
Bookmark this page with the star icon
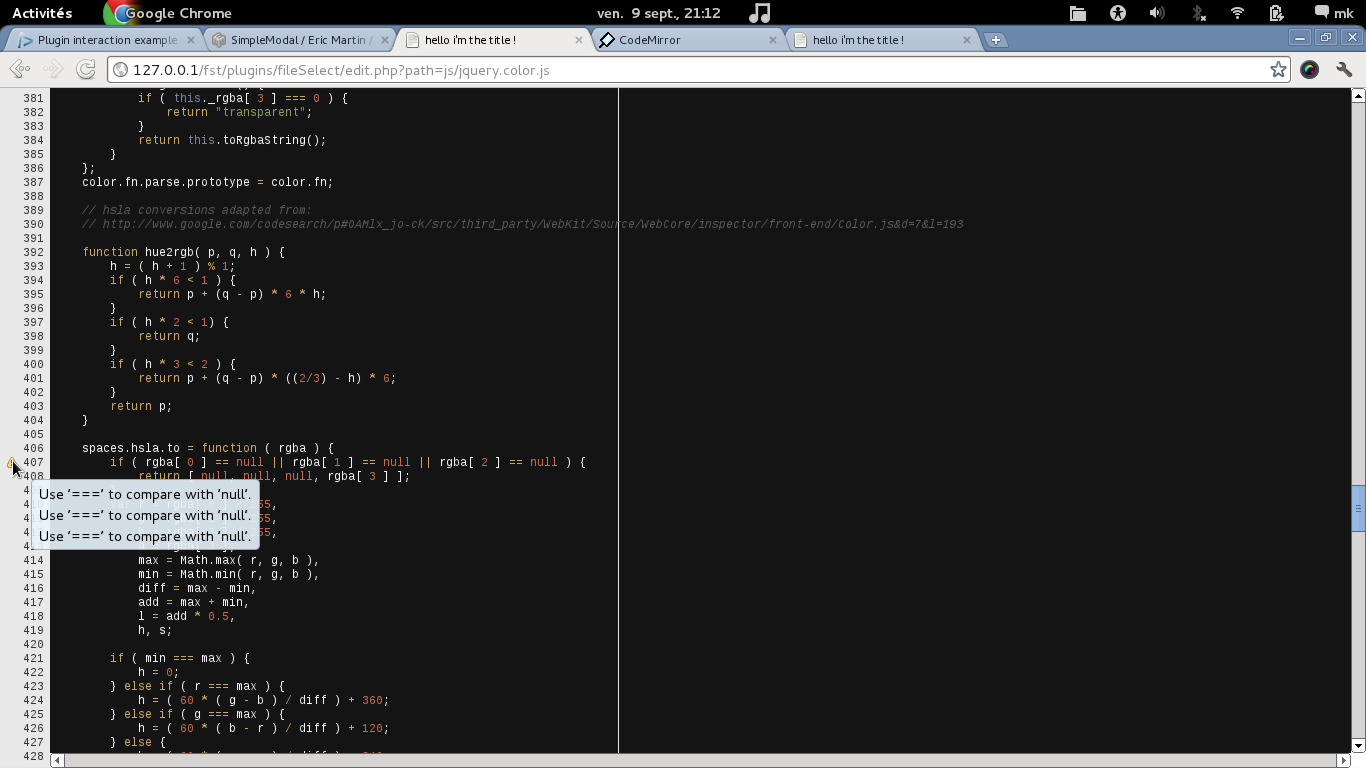coord(1278,70)
